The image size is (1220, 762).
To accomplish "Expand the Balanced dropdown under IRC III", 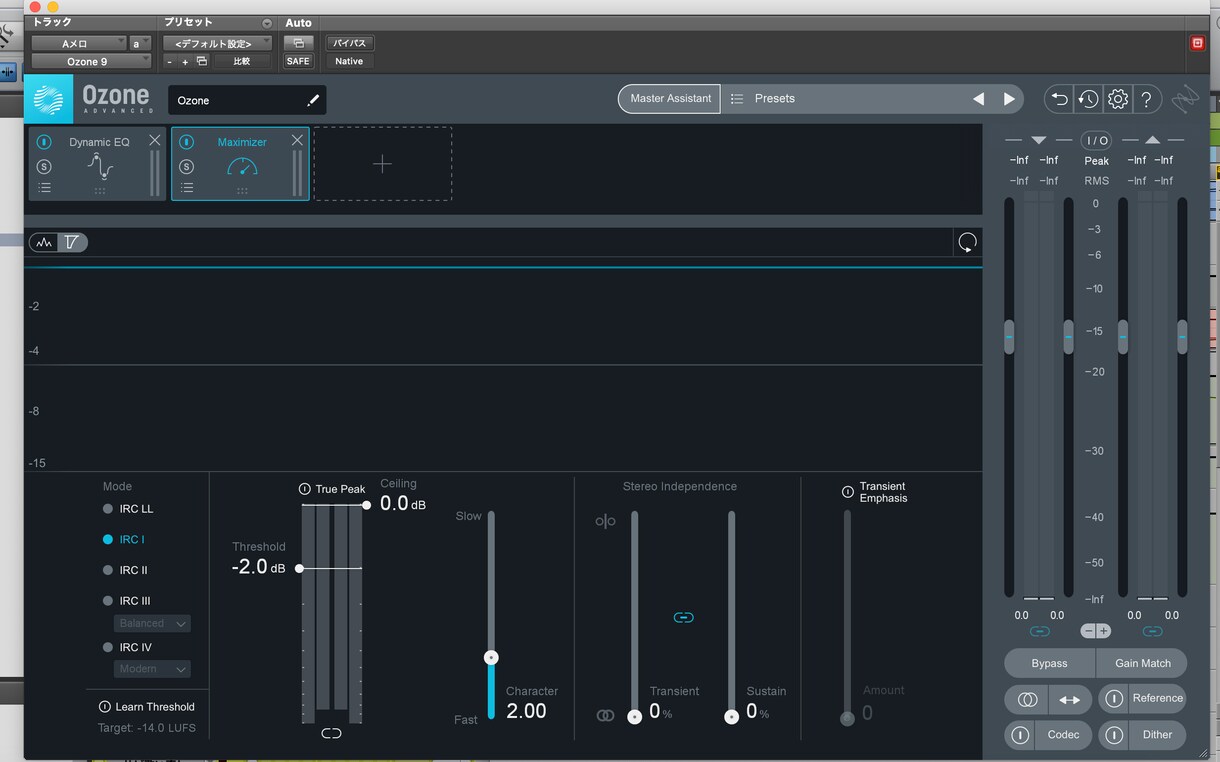I will [153, 623].
